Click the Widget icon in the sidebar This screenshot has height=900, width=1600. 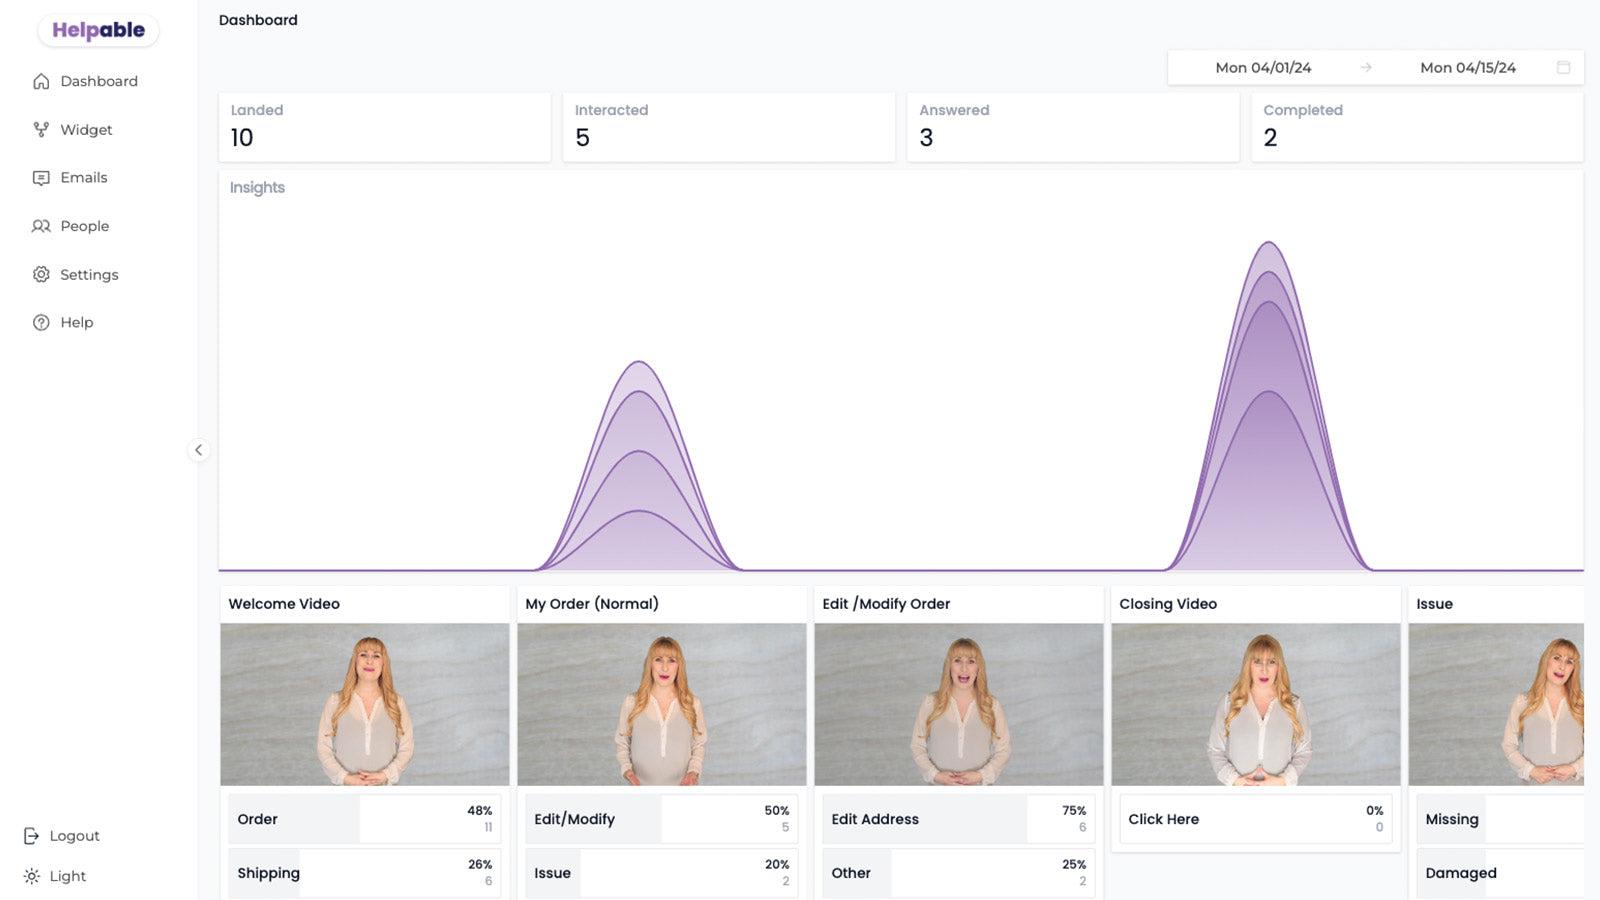tap(40, 129)
